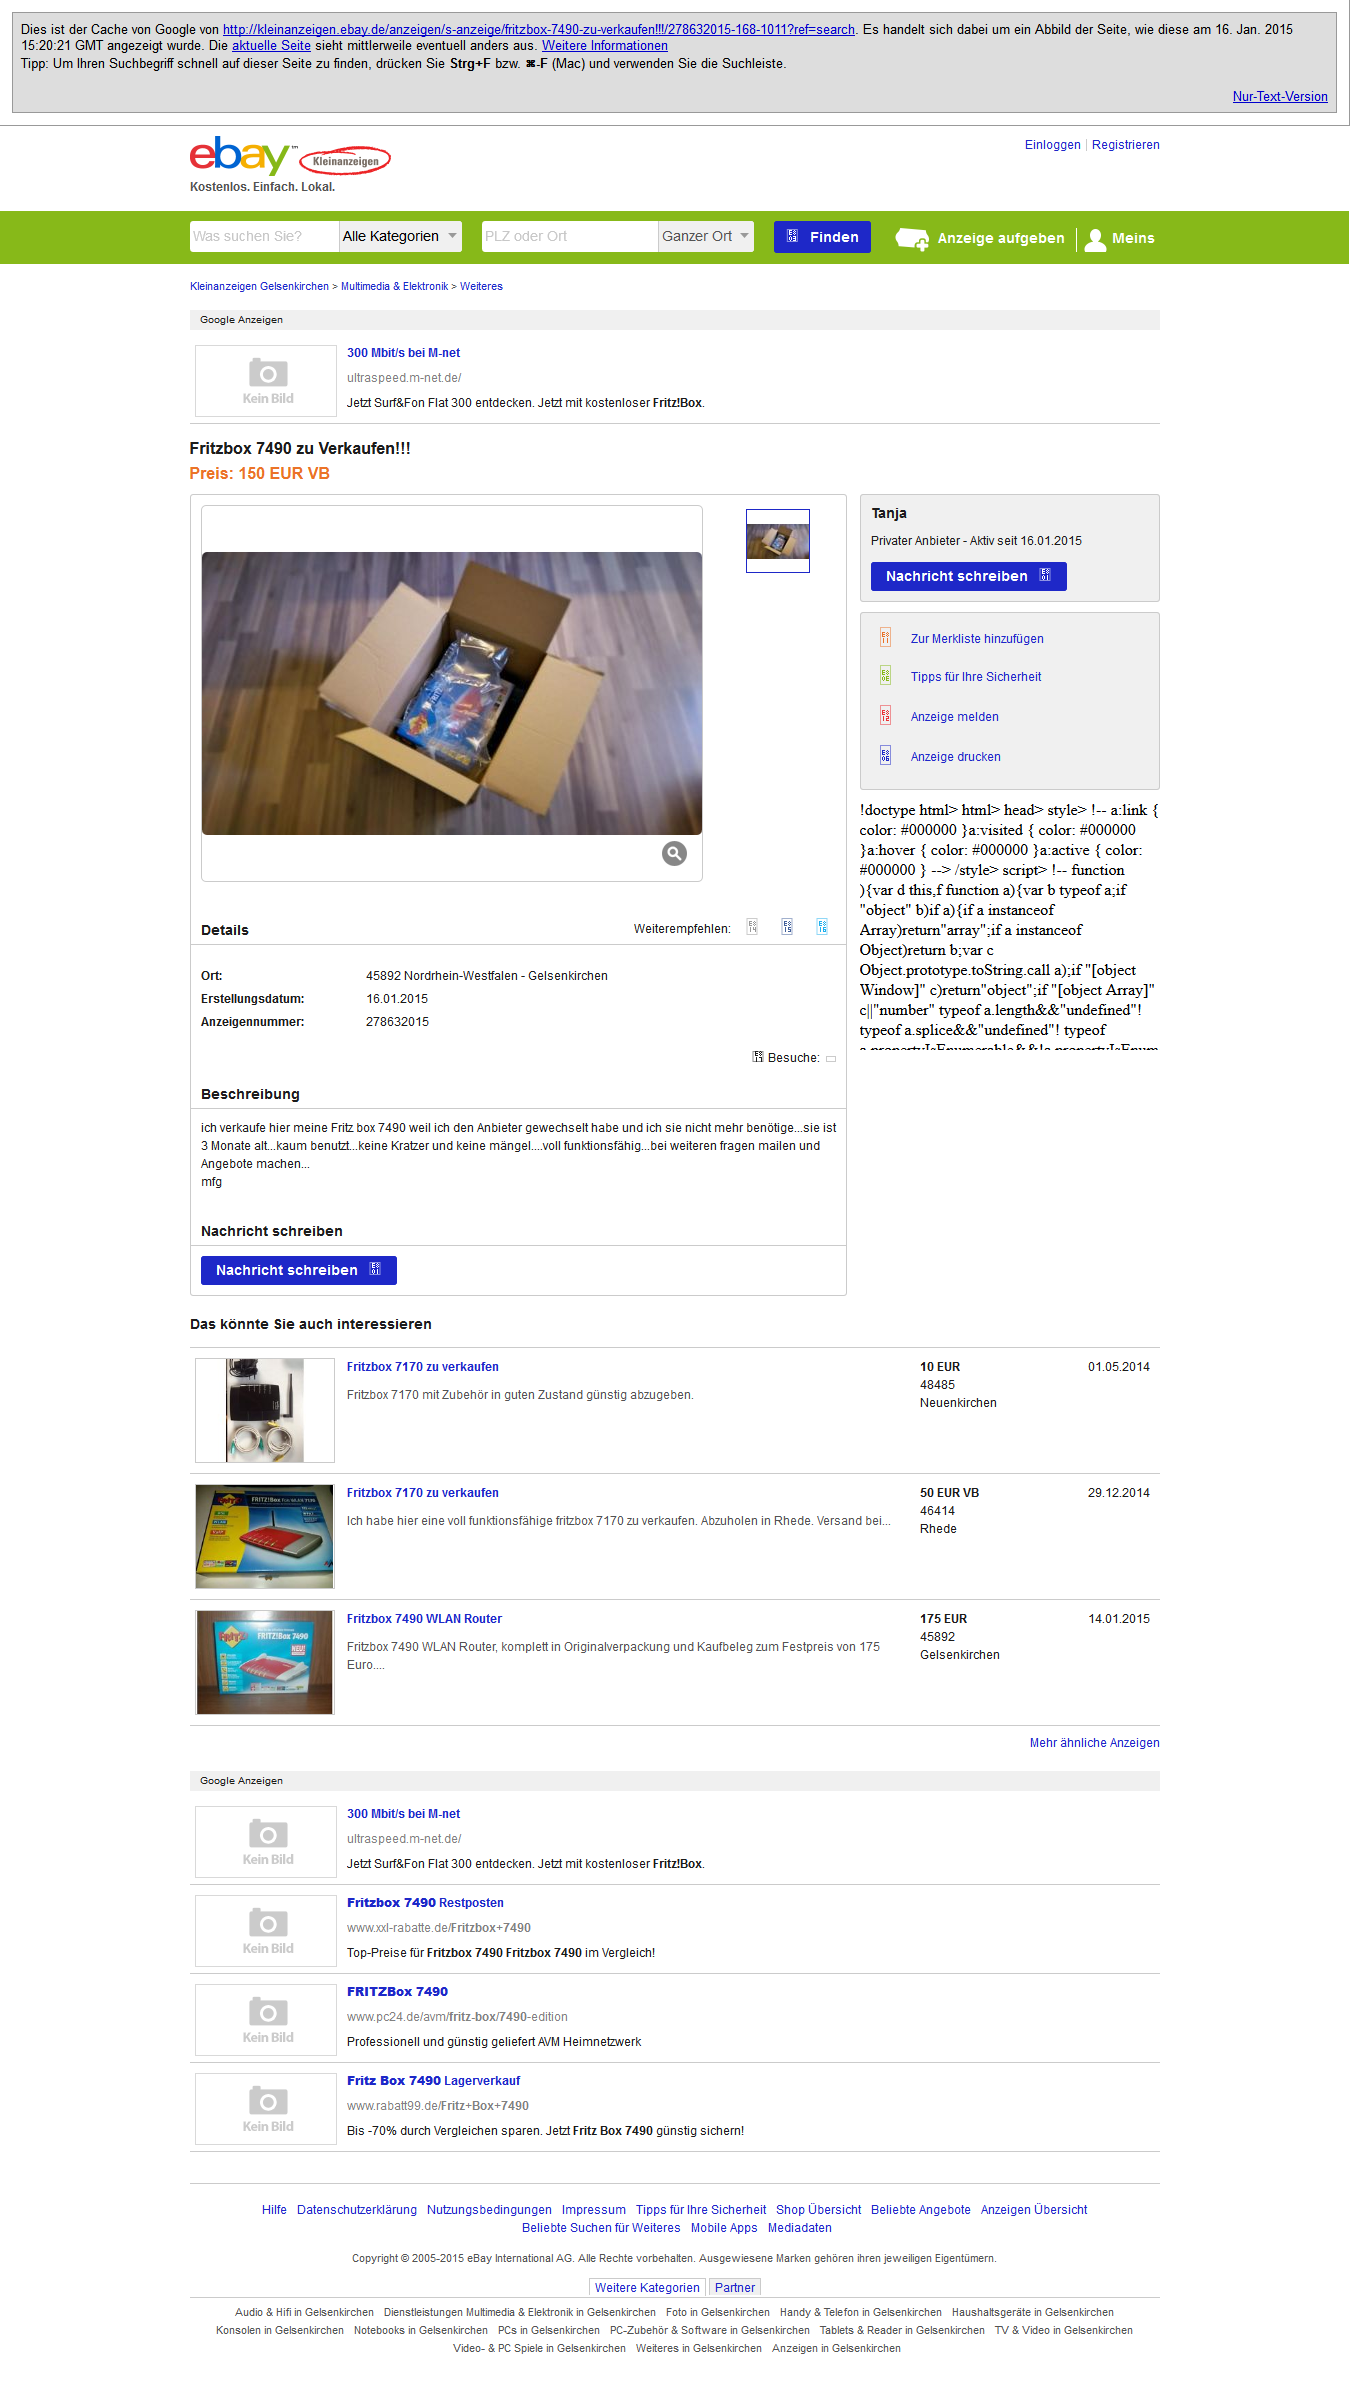The image size is (1350, 2388).
Task: Click Nachricht schreiben in Tanja's seller box
Action: (968, 576)
